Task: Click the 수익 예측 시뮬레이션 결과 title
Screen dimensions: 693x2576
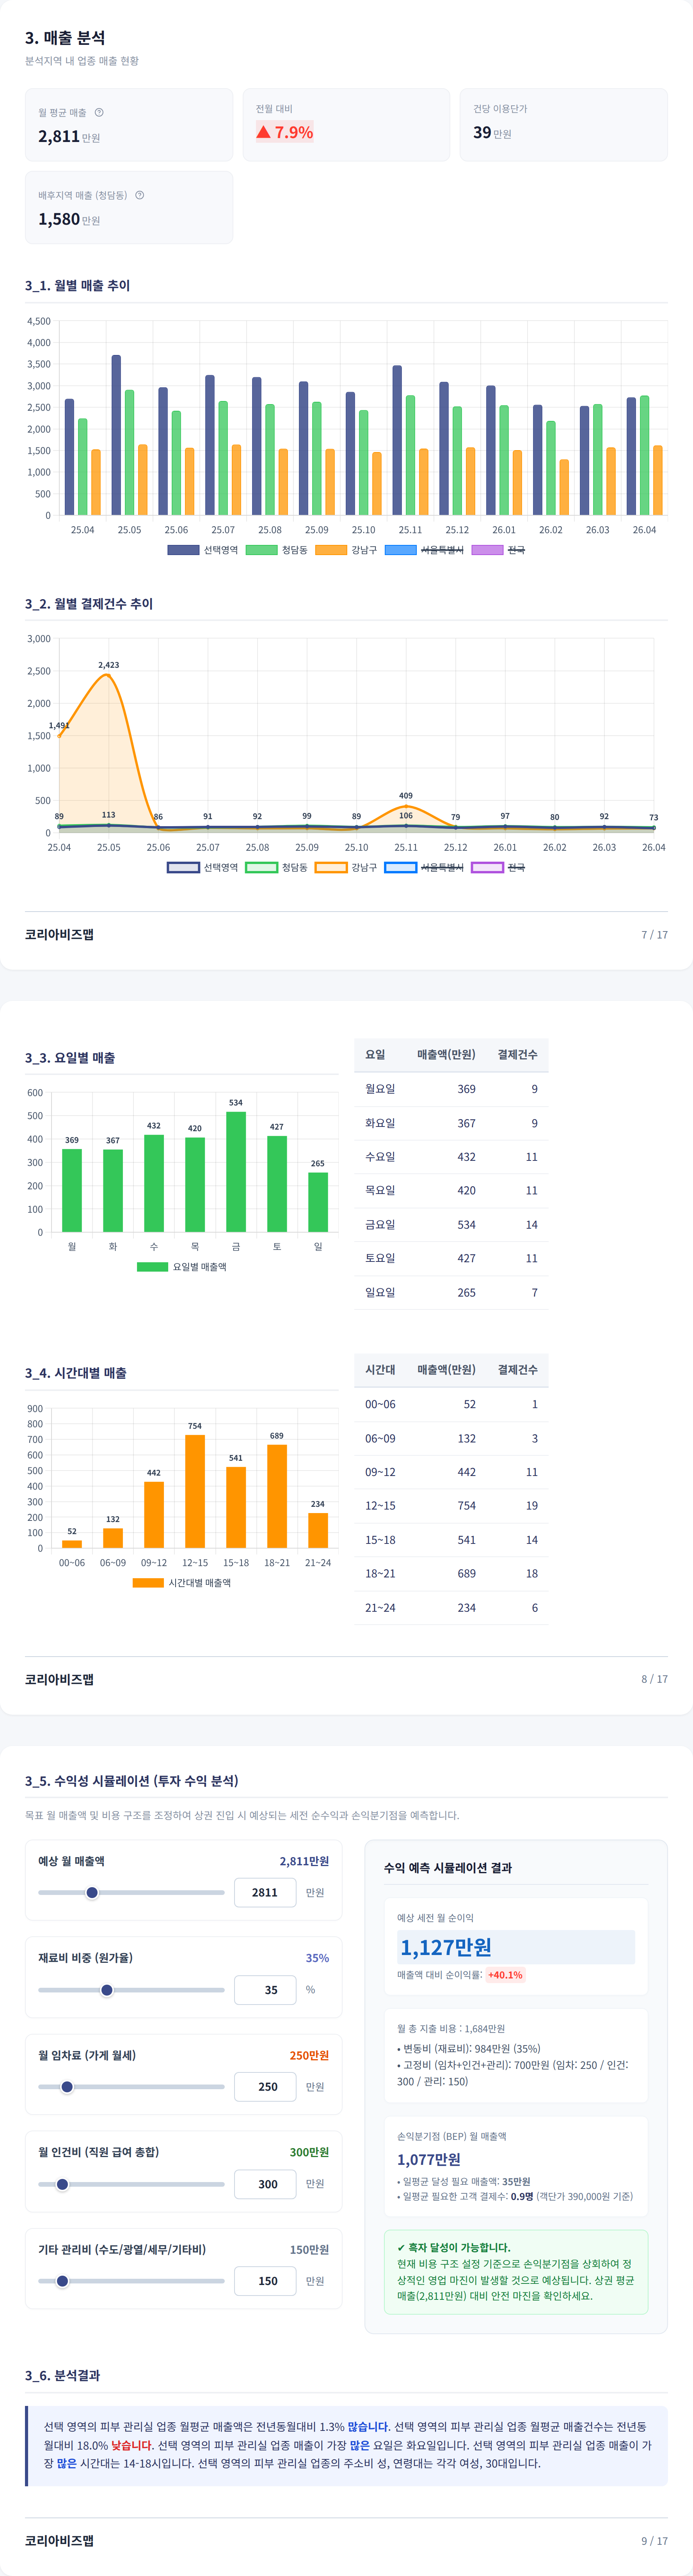Action: (448, 1868)
